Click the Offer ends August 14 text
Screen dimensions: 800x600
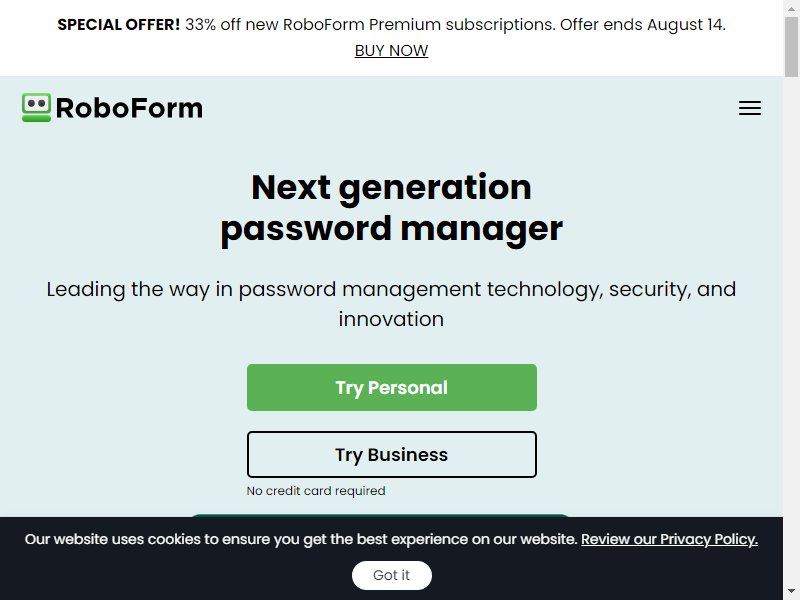tap(643, 24)
